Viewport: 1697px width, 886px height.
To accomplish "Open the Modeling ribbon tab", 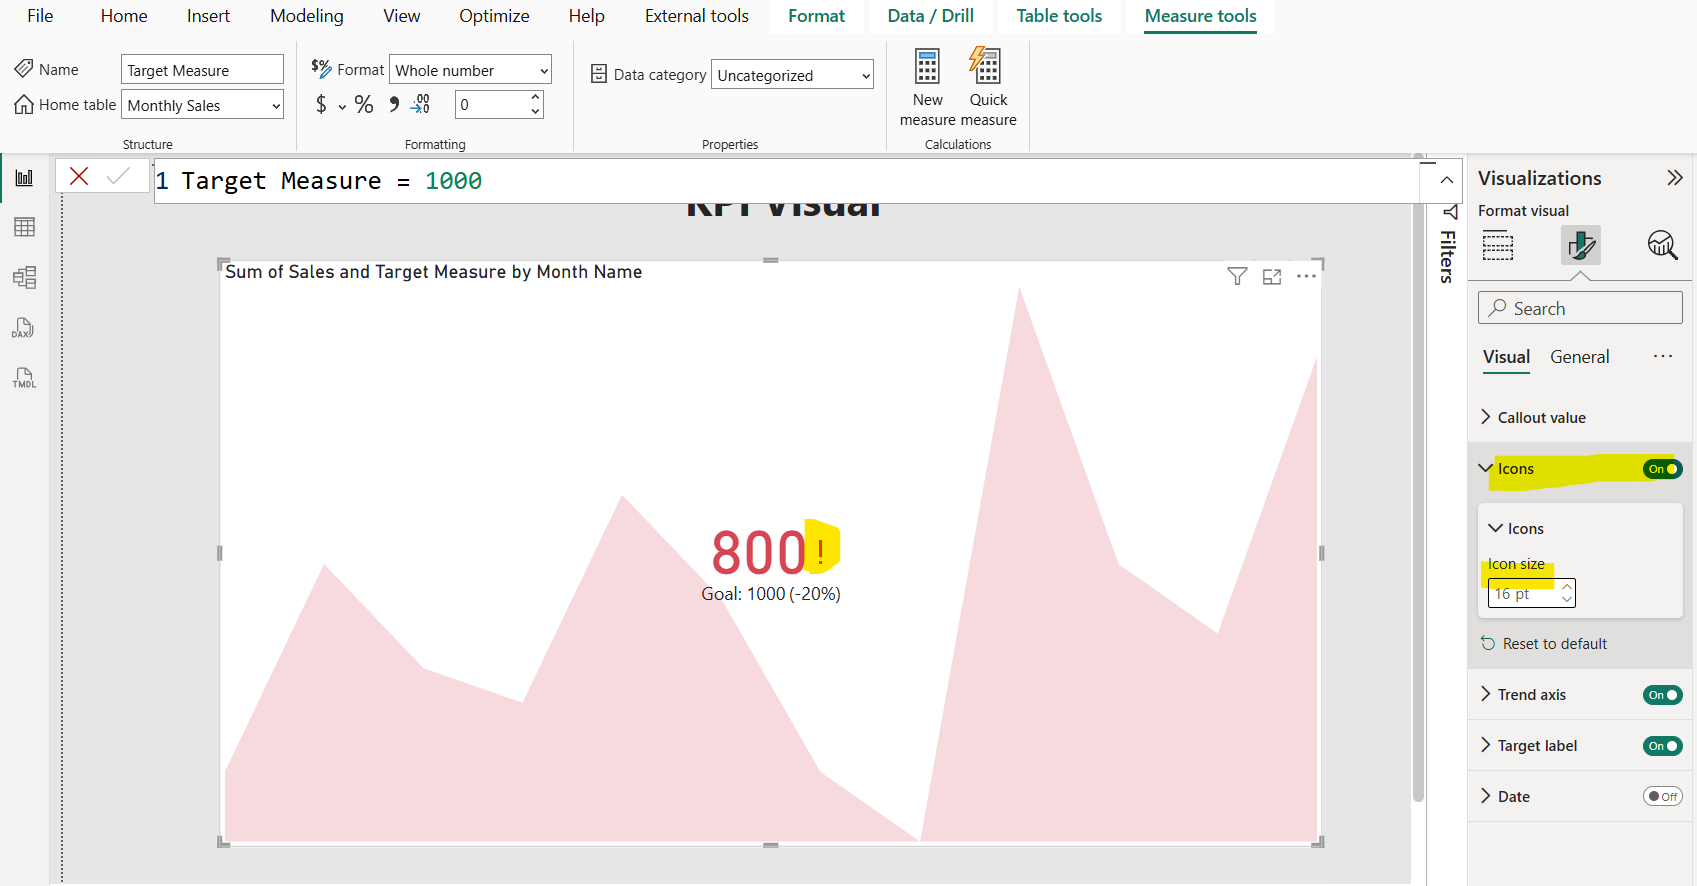I will coord(306,16).
